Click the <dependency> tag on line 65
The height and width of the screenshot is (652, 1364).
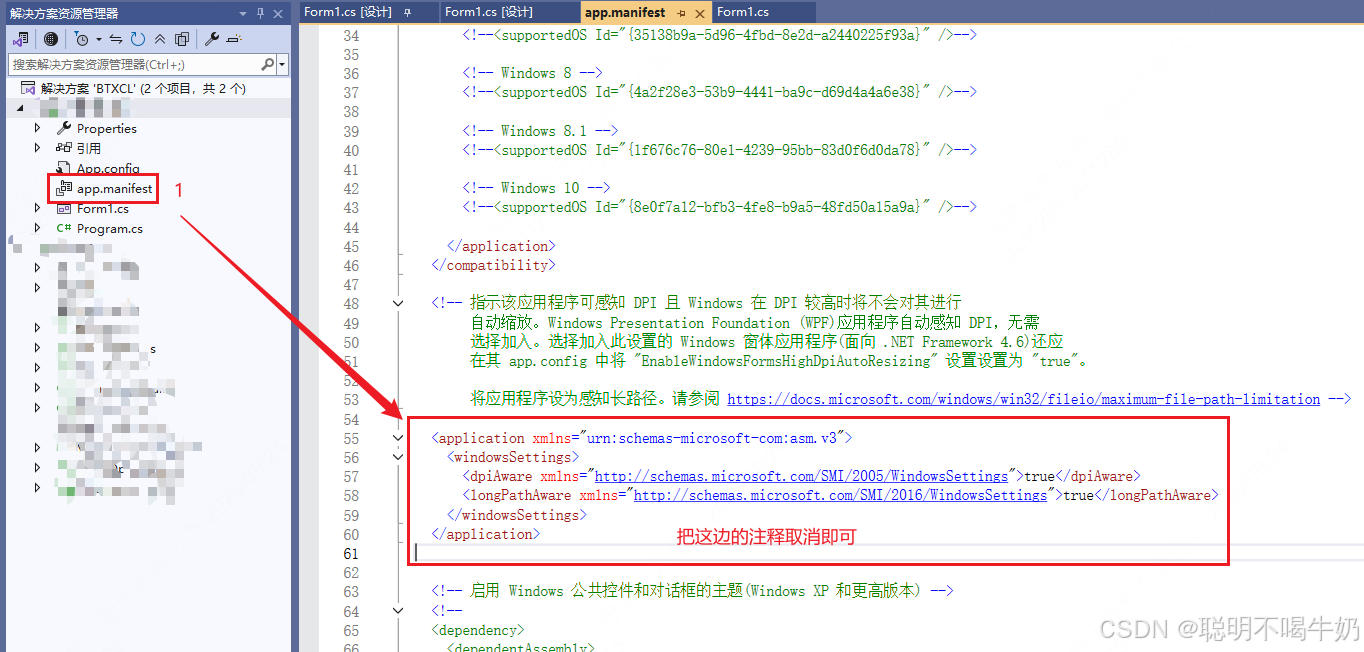click(x=477, y=630)
